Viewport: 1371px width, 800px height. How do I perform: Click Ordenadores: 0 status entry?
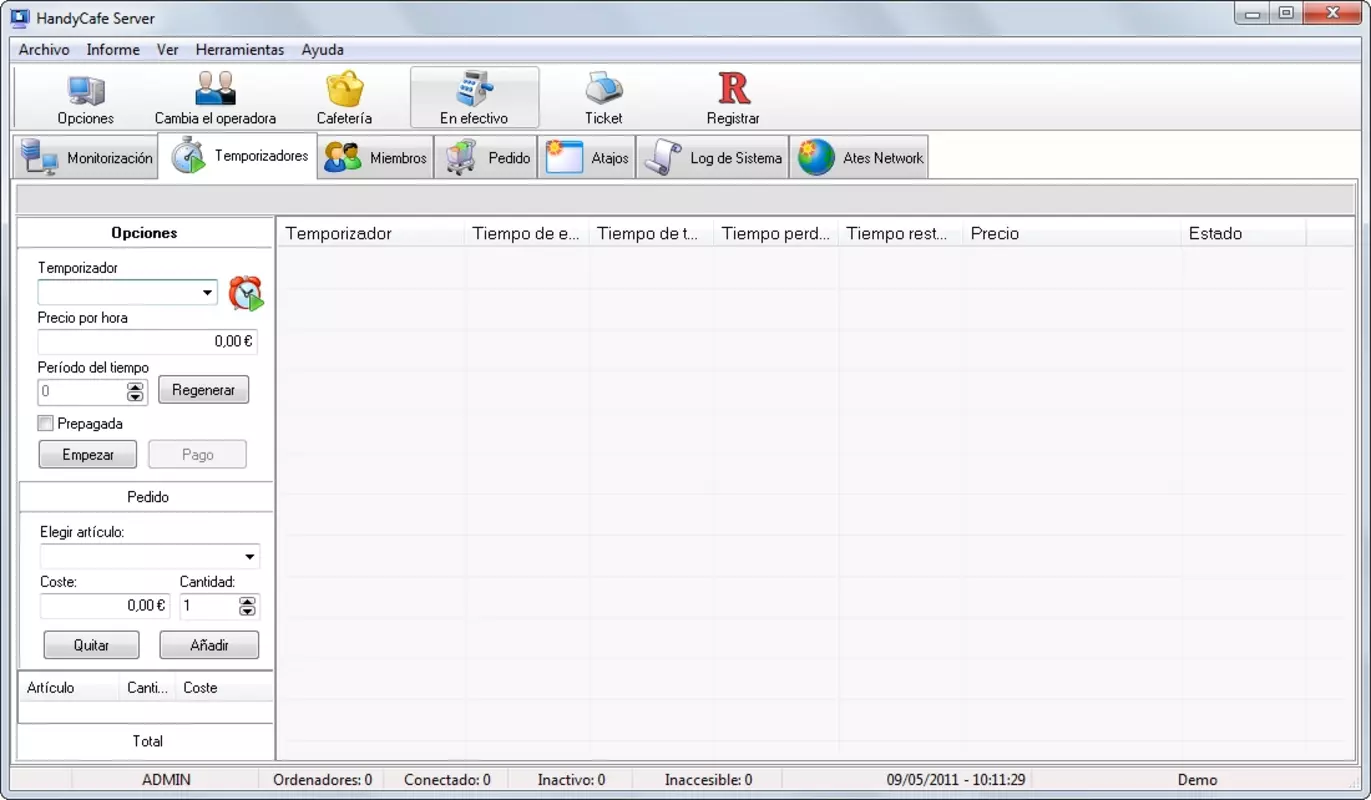coord(322,780)
